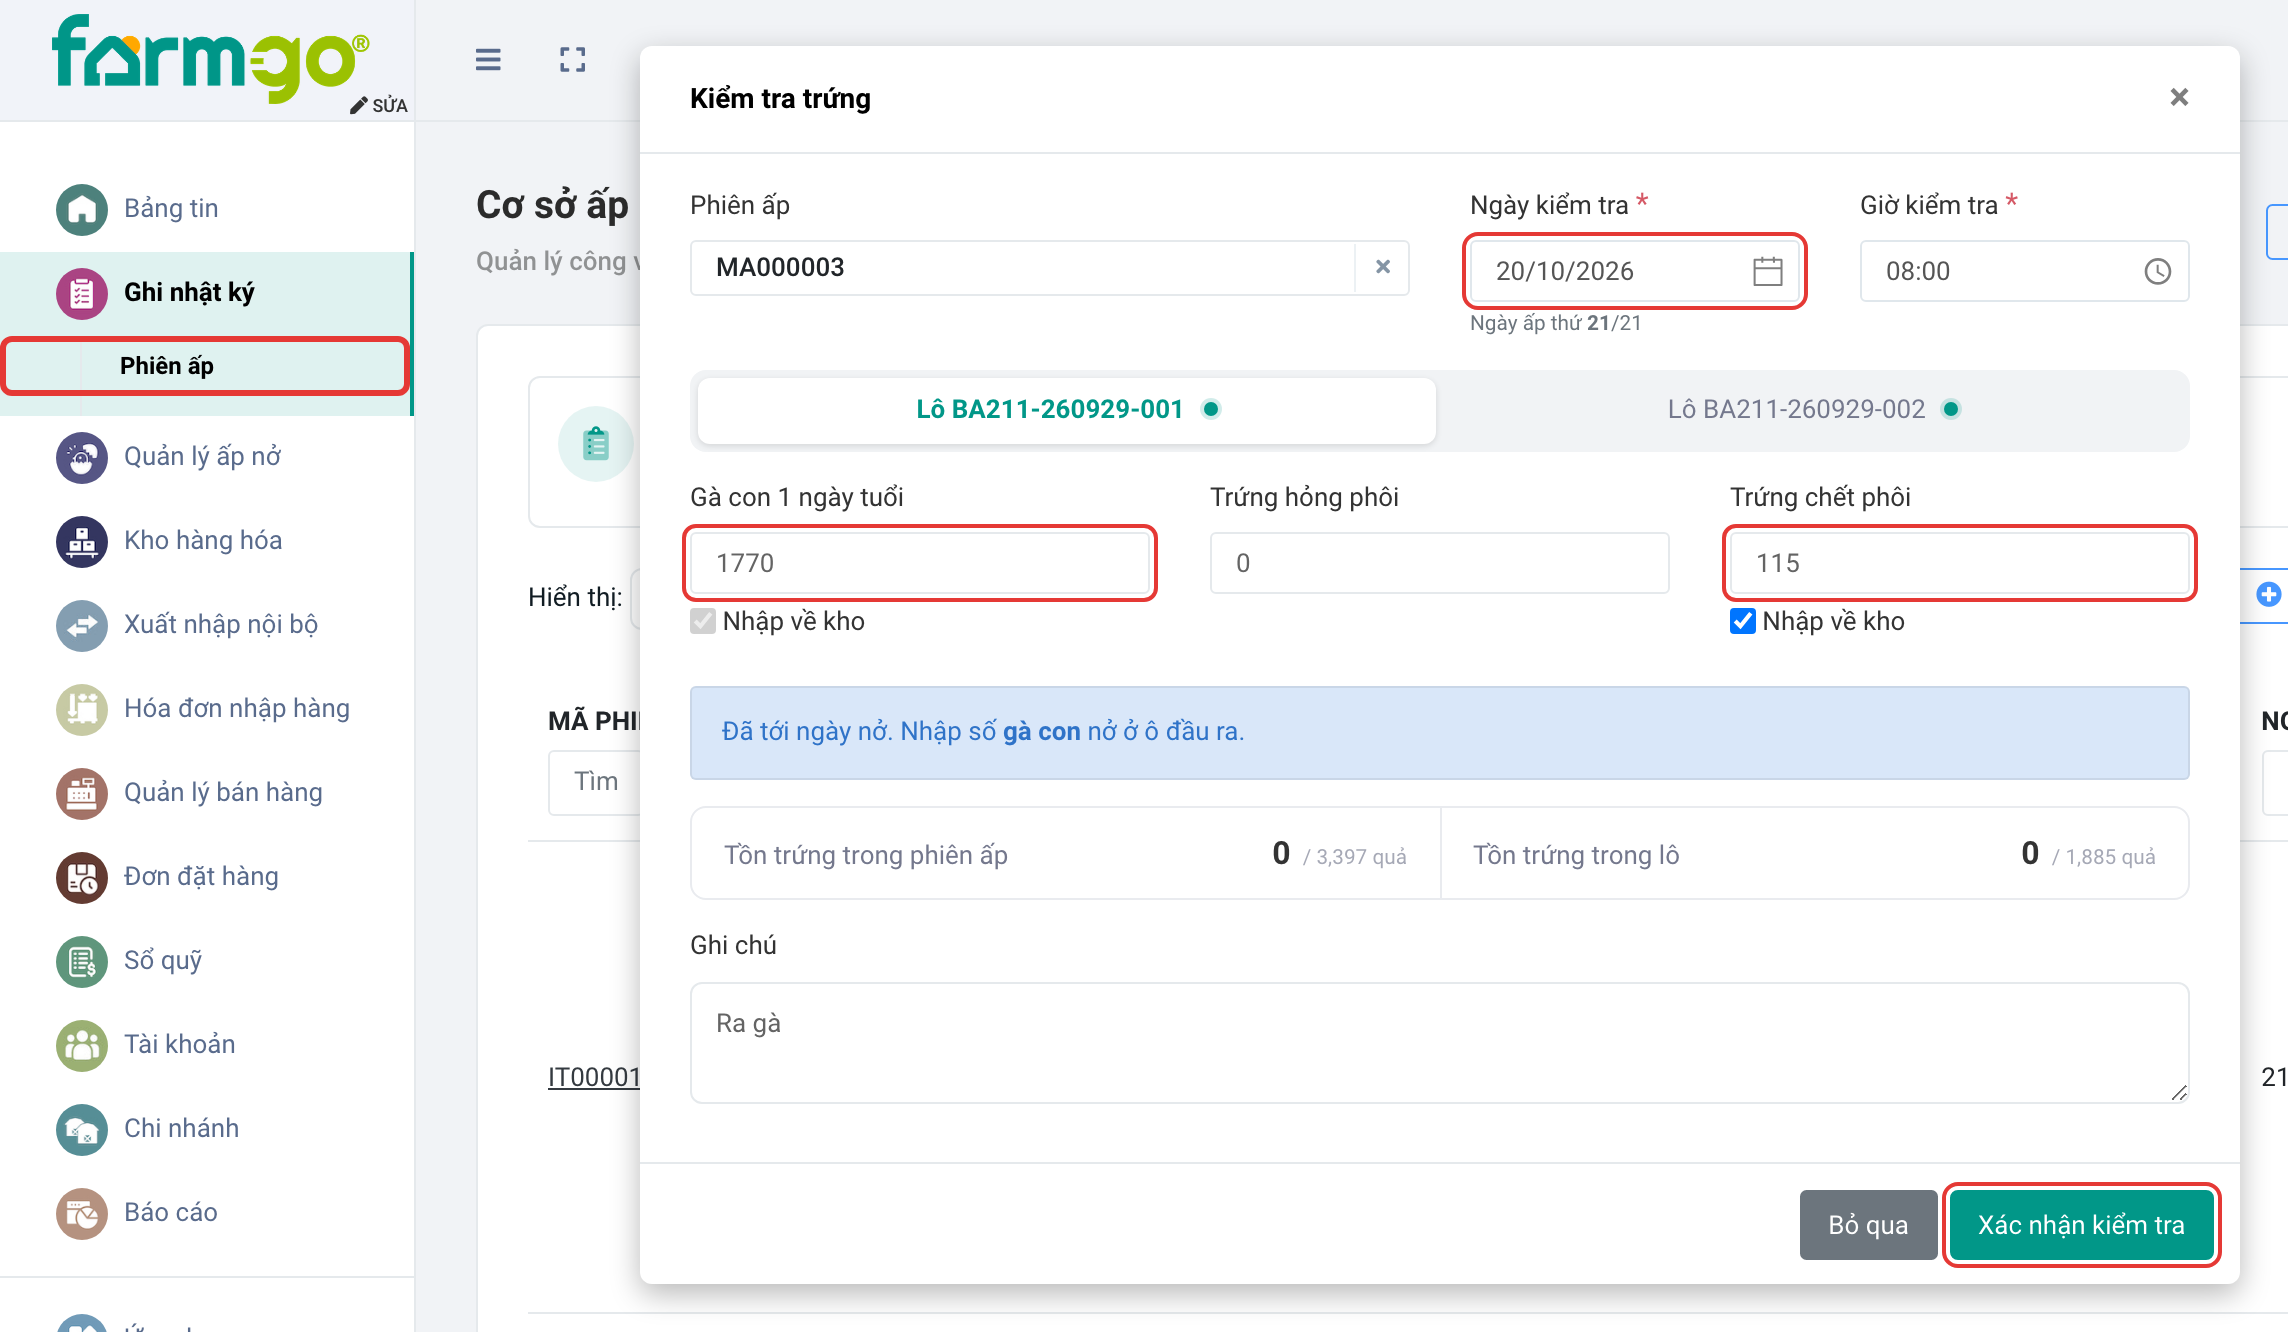The width and height of the screenshot is (2288, 1332).
Task: Toggle fullscreen mode icon
Action: pyautogui.click(x=573, y=60)
